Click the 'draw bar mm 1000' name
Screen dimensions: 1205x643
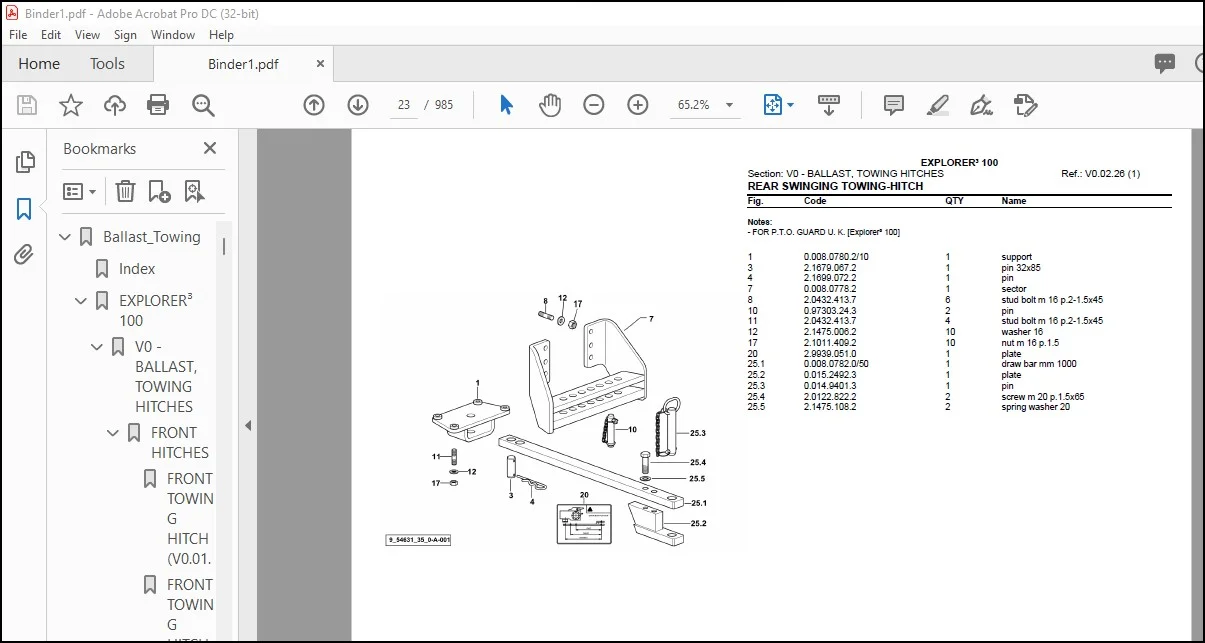(1039, 364)
